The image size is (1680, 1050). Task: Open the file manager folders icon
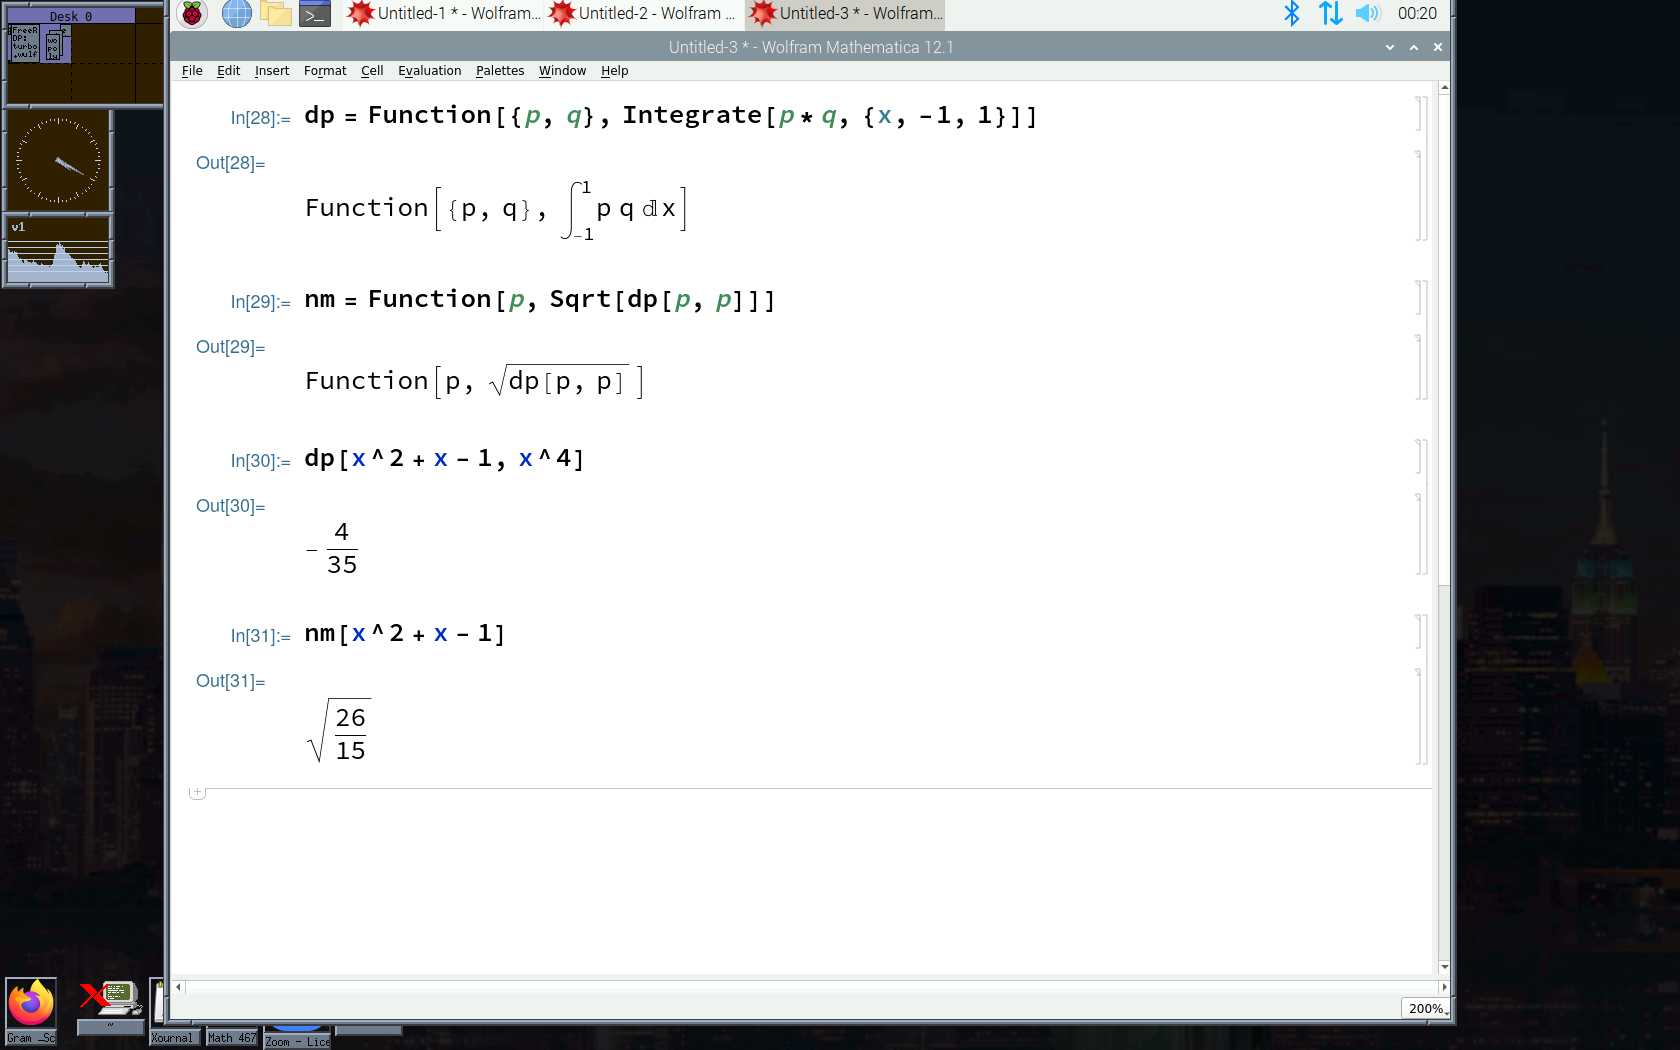pyautogui.click(x=276, y=14)
